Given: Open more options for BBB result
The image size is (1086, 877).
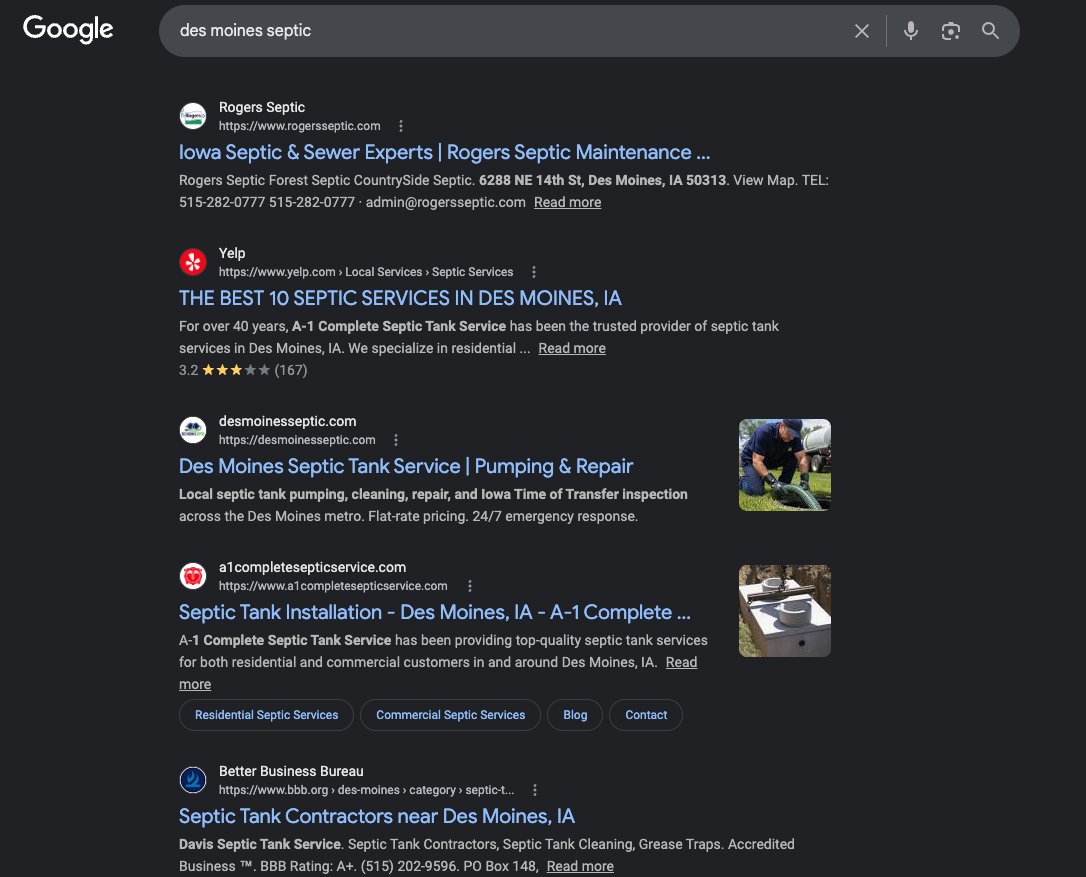Looking at the screenshot, I should point(534,790).
